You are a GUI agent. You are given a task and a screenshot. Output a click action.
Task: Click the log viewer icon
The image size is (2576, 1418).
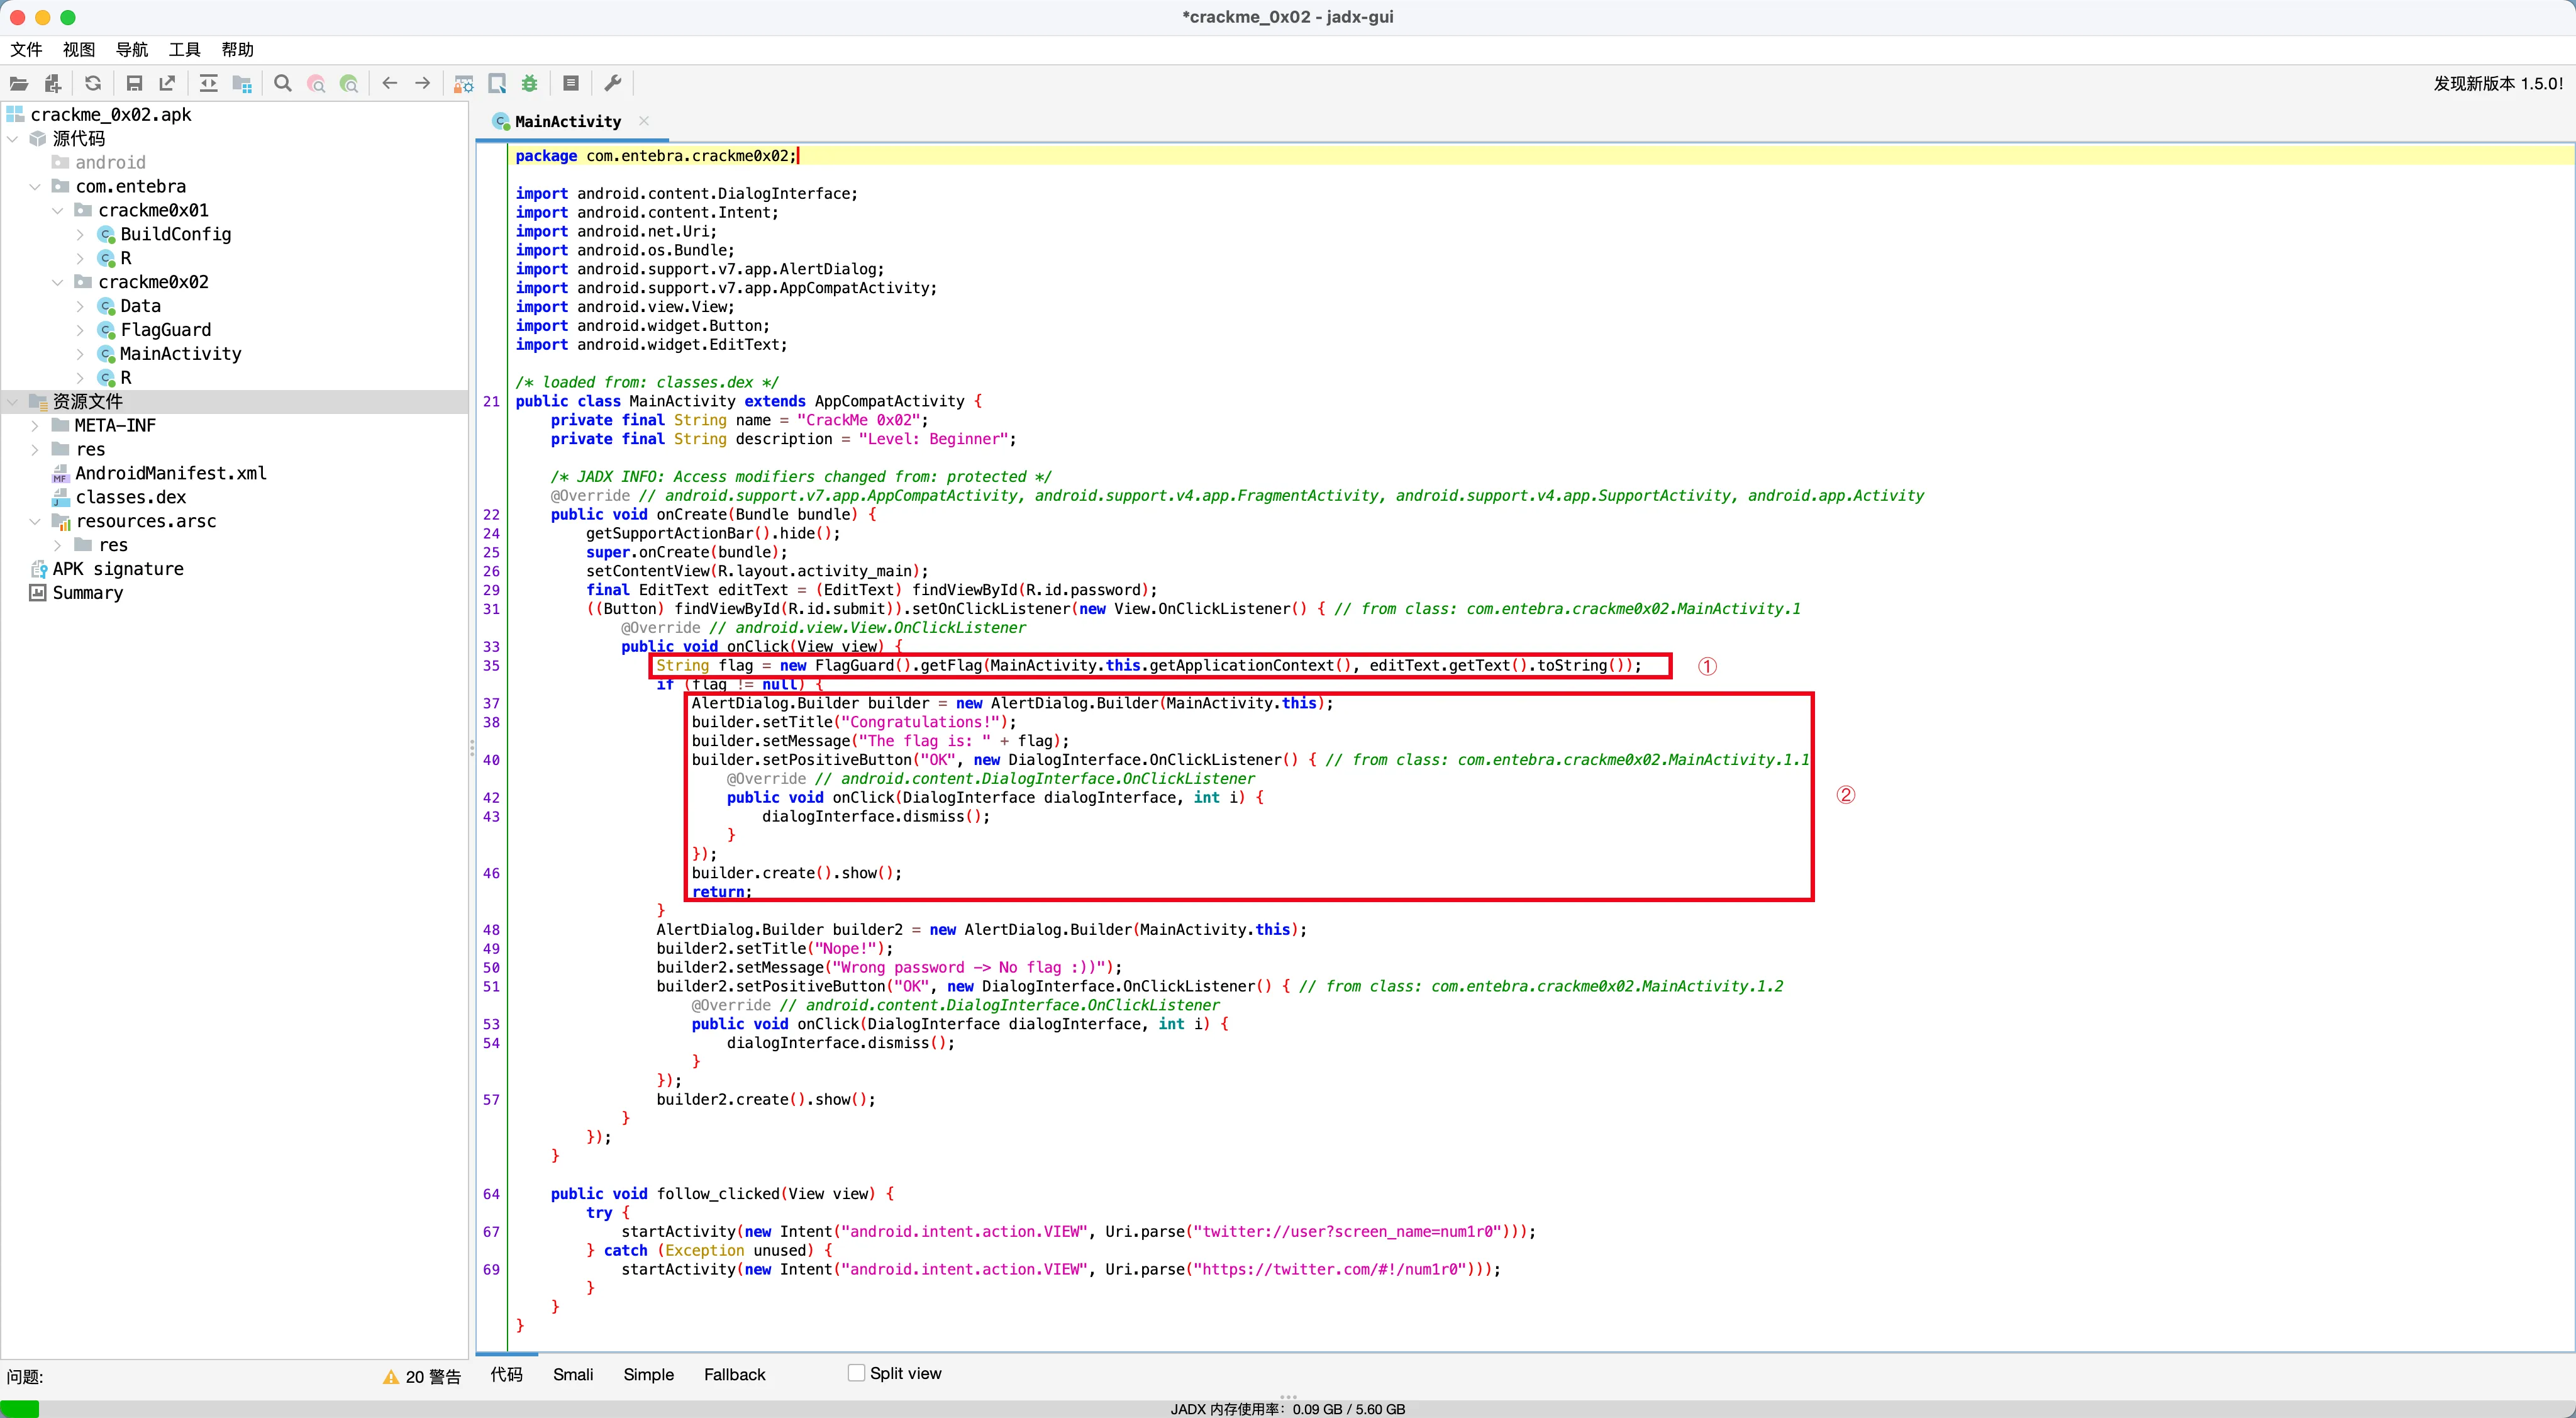tap(571, 84)
